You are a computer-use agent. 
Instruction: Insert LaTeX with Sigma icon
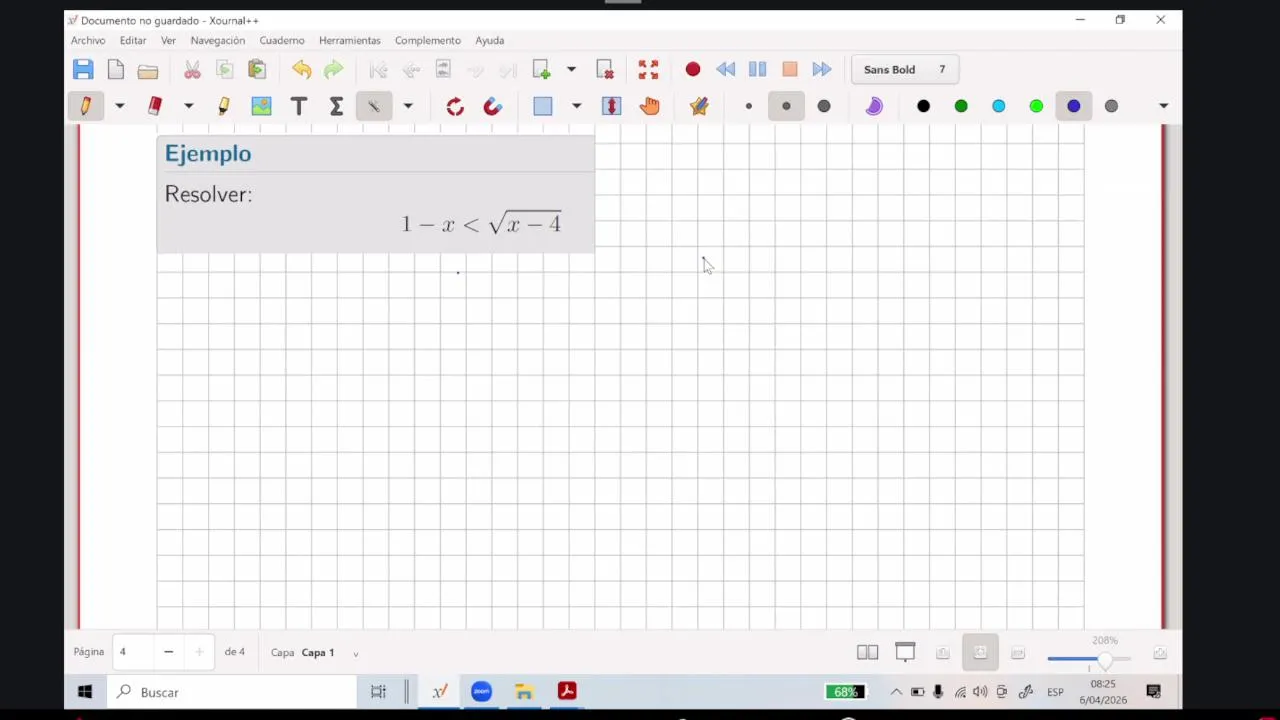(336, 106)
